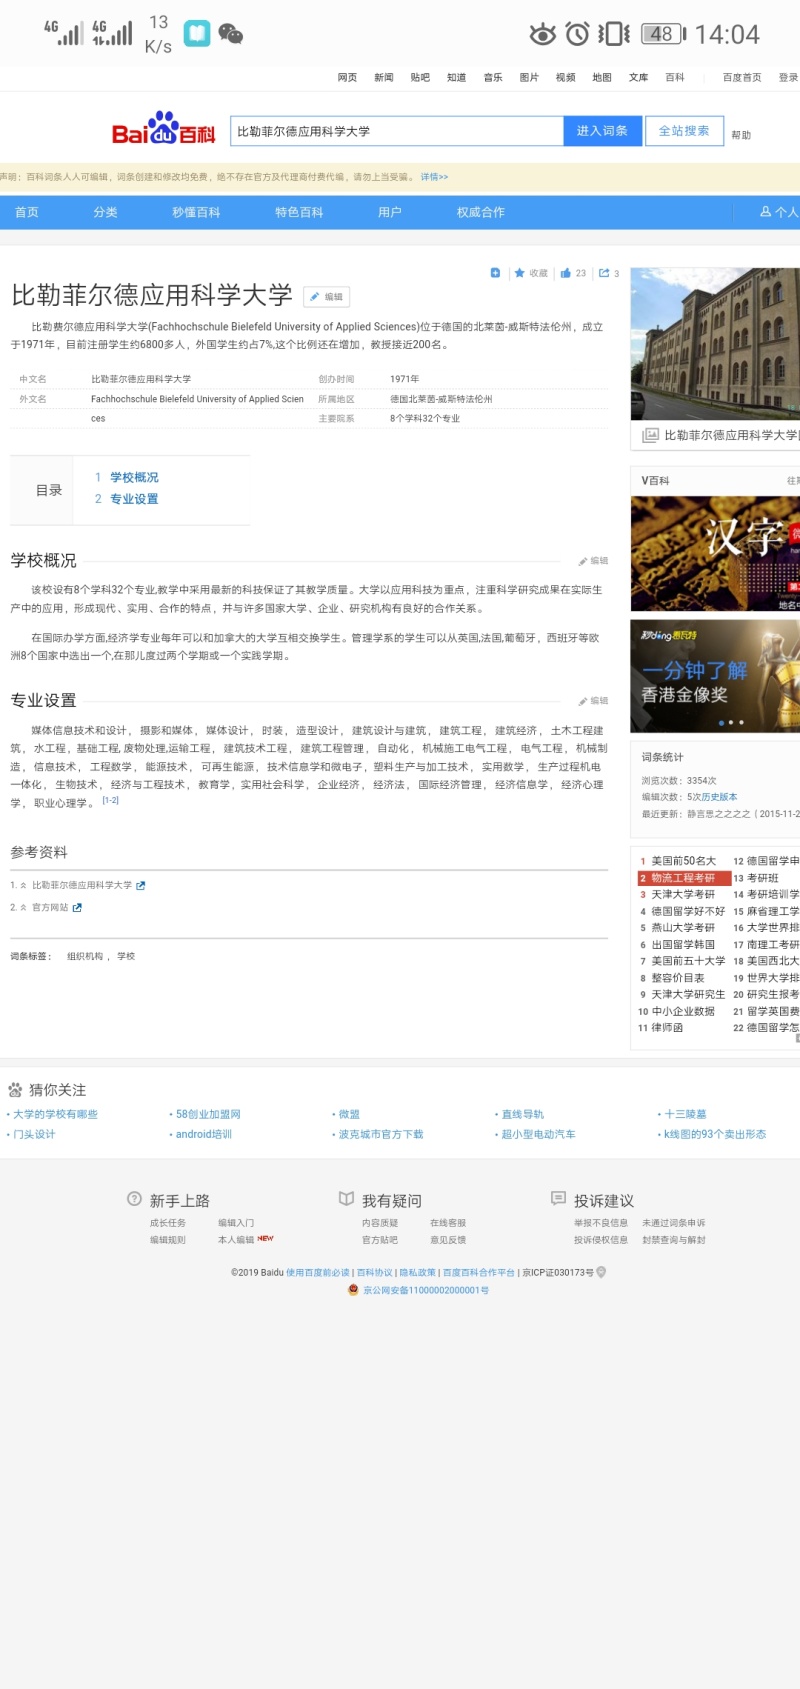Jump to 学校概况 in the table of contents
Screen dimensions: 800x1689
click(134, 477)
